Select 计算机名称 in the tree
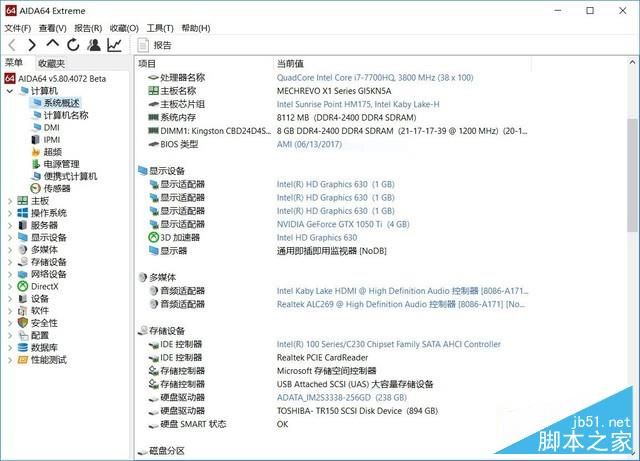The width and height of the screenshot is (640, 461). pos(66,115)
